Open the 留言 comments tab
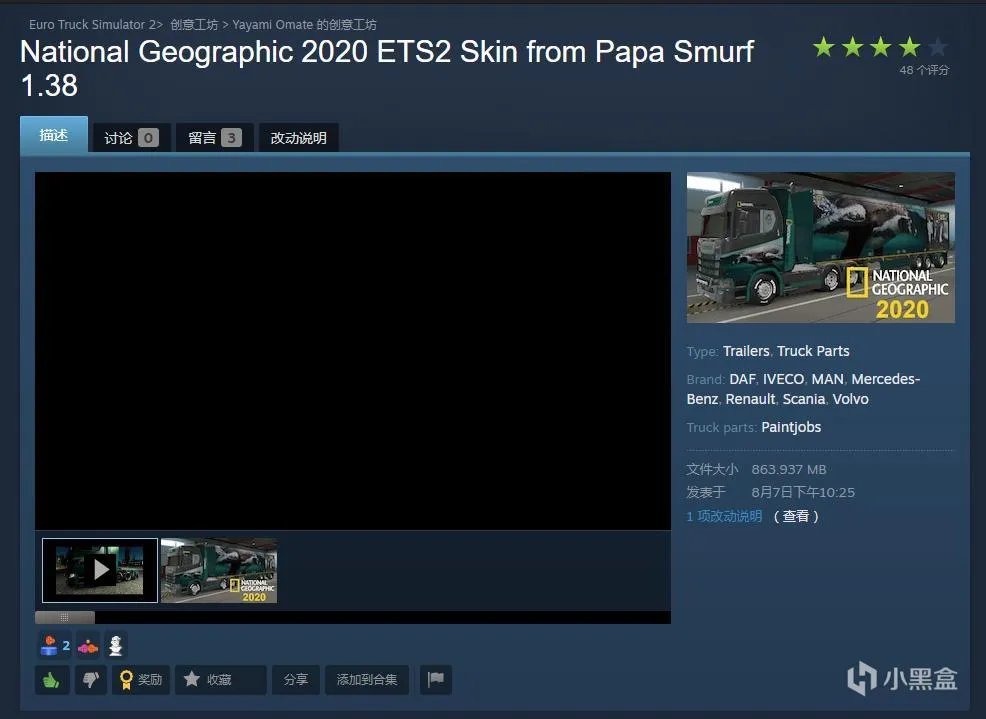986x719 pixels. click(215, 138)
